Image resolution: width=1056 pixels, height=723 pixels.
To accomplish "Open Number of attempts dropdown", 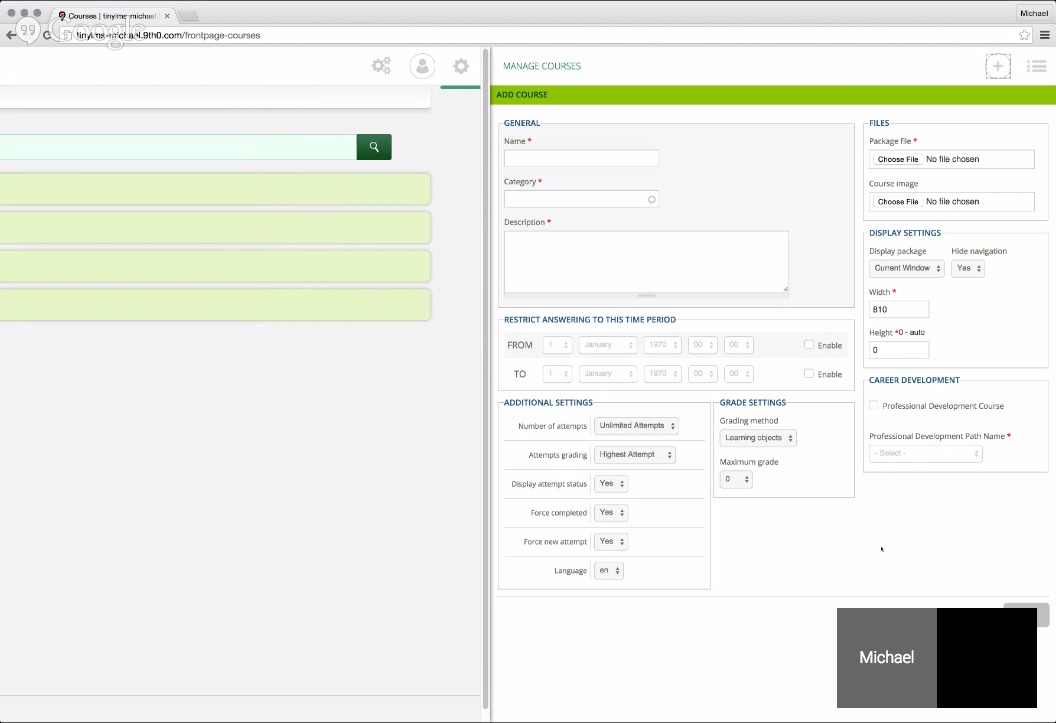I will (636, 425).
